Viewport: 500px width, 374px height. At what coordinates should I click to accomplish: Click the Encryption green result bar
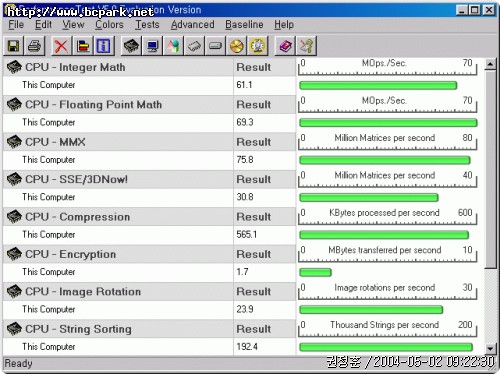315,272
